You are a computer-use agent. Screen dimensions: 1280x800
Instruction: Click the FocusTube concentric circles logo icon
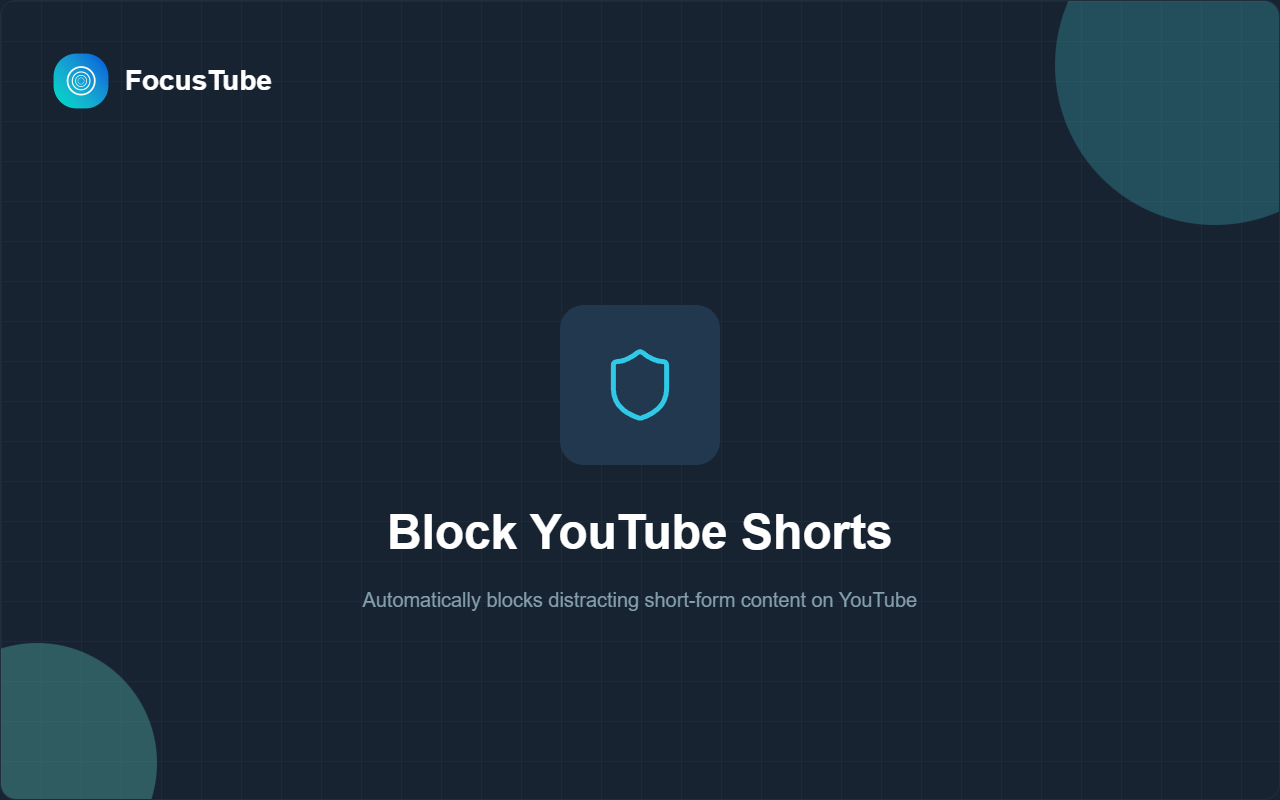(x=81, y=81)
